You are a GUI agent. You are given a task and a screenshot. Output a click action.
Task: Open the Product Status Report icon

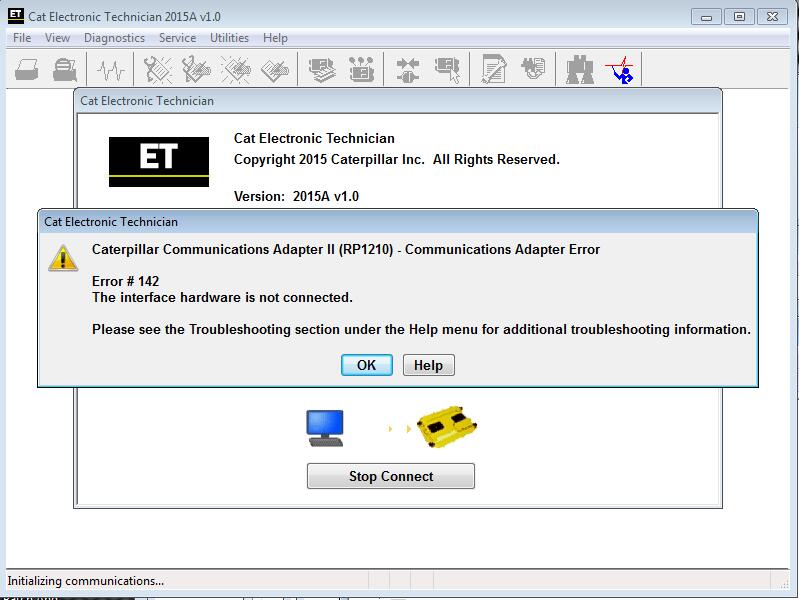[x=494, y=69]
